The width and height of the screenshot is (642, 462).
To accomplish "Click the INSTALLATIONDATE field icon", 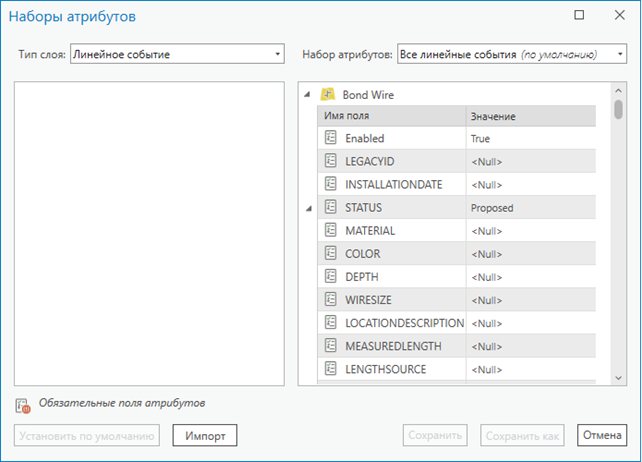I will (331, 184).
